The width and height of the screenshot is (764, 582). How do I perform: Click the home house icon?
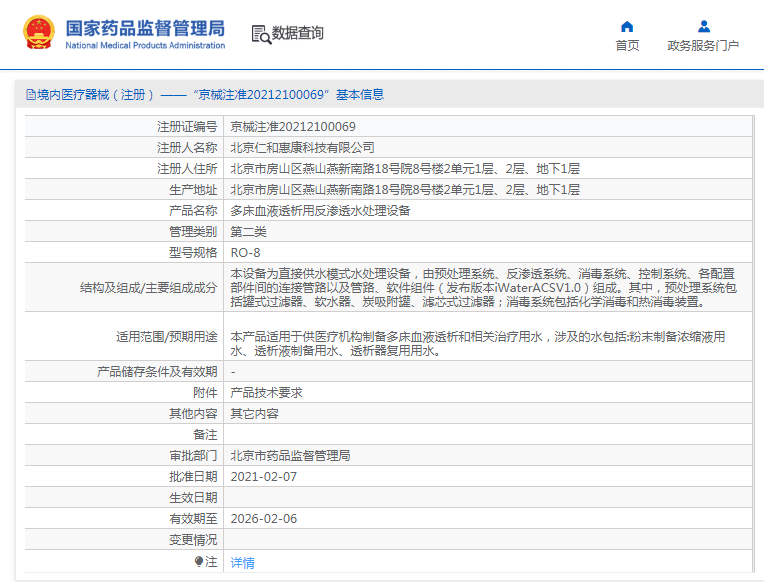pyautogui.click(x=627, y=26)
